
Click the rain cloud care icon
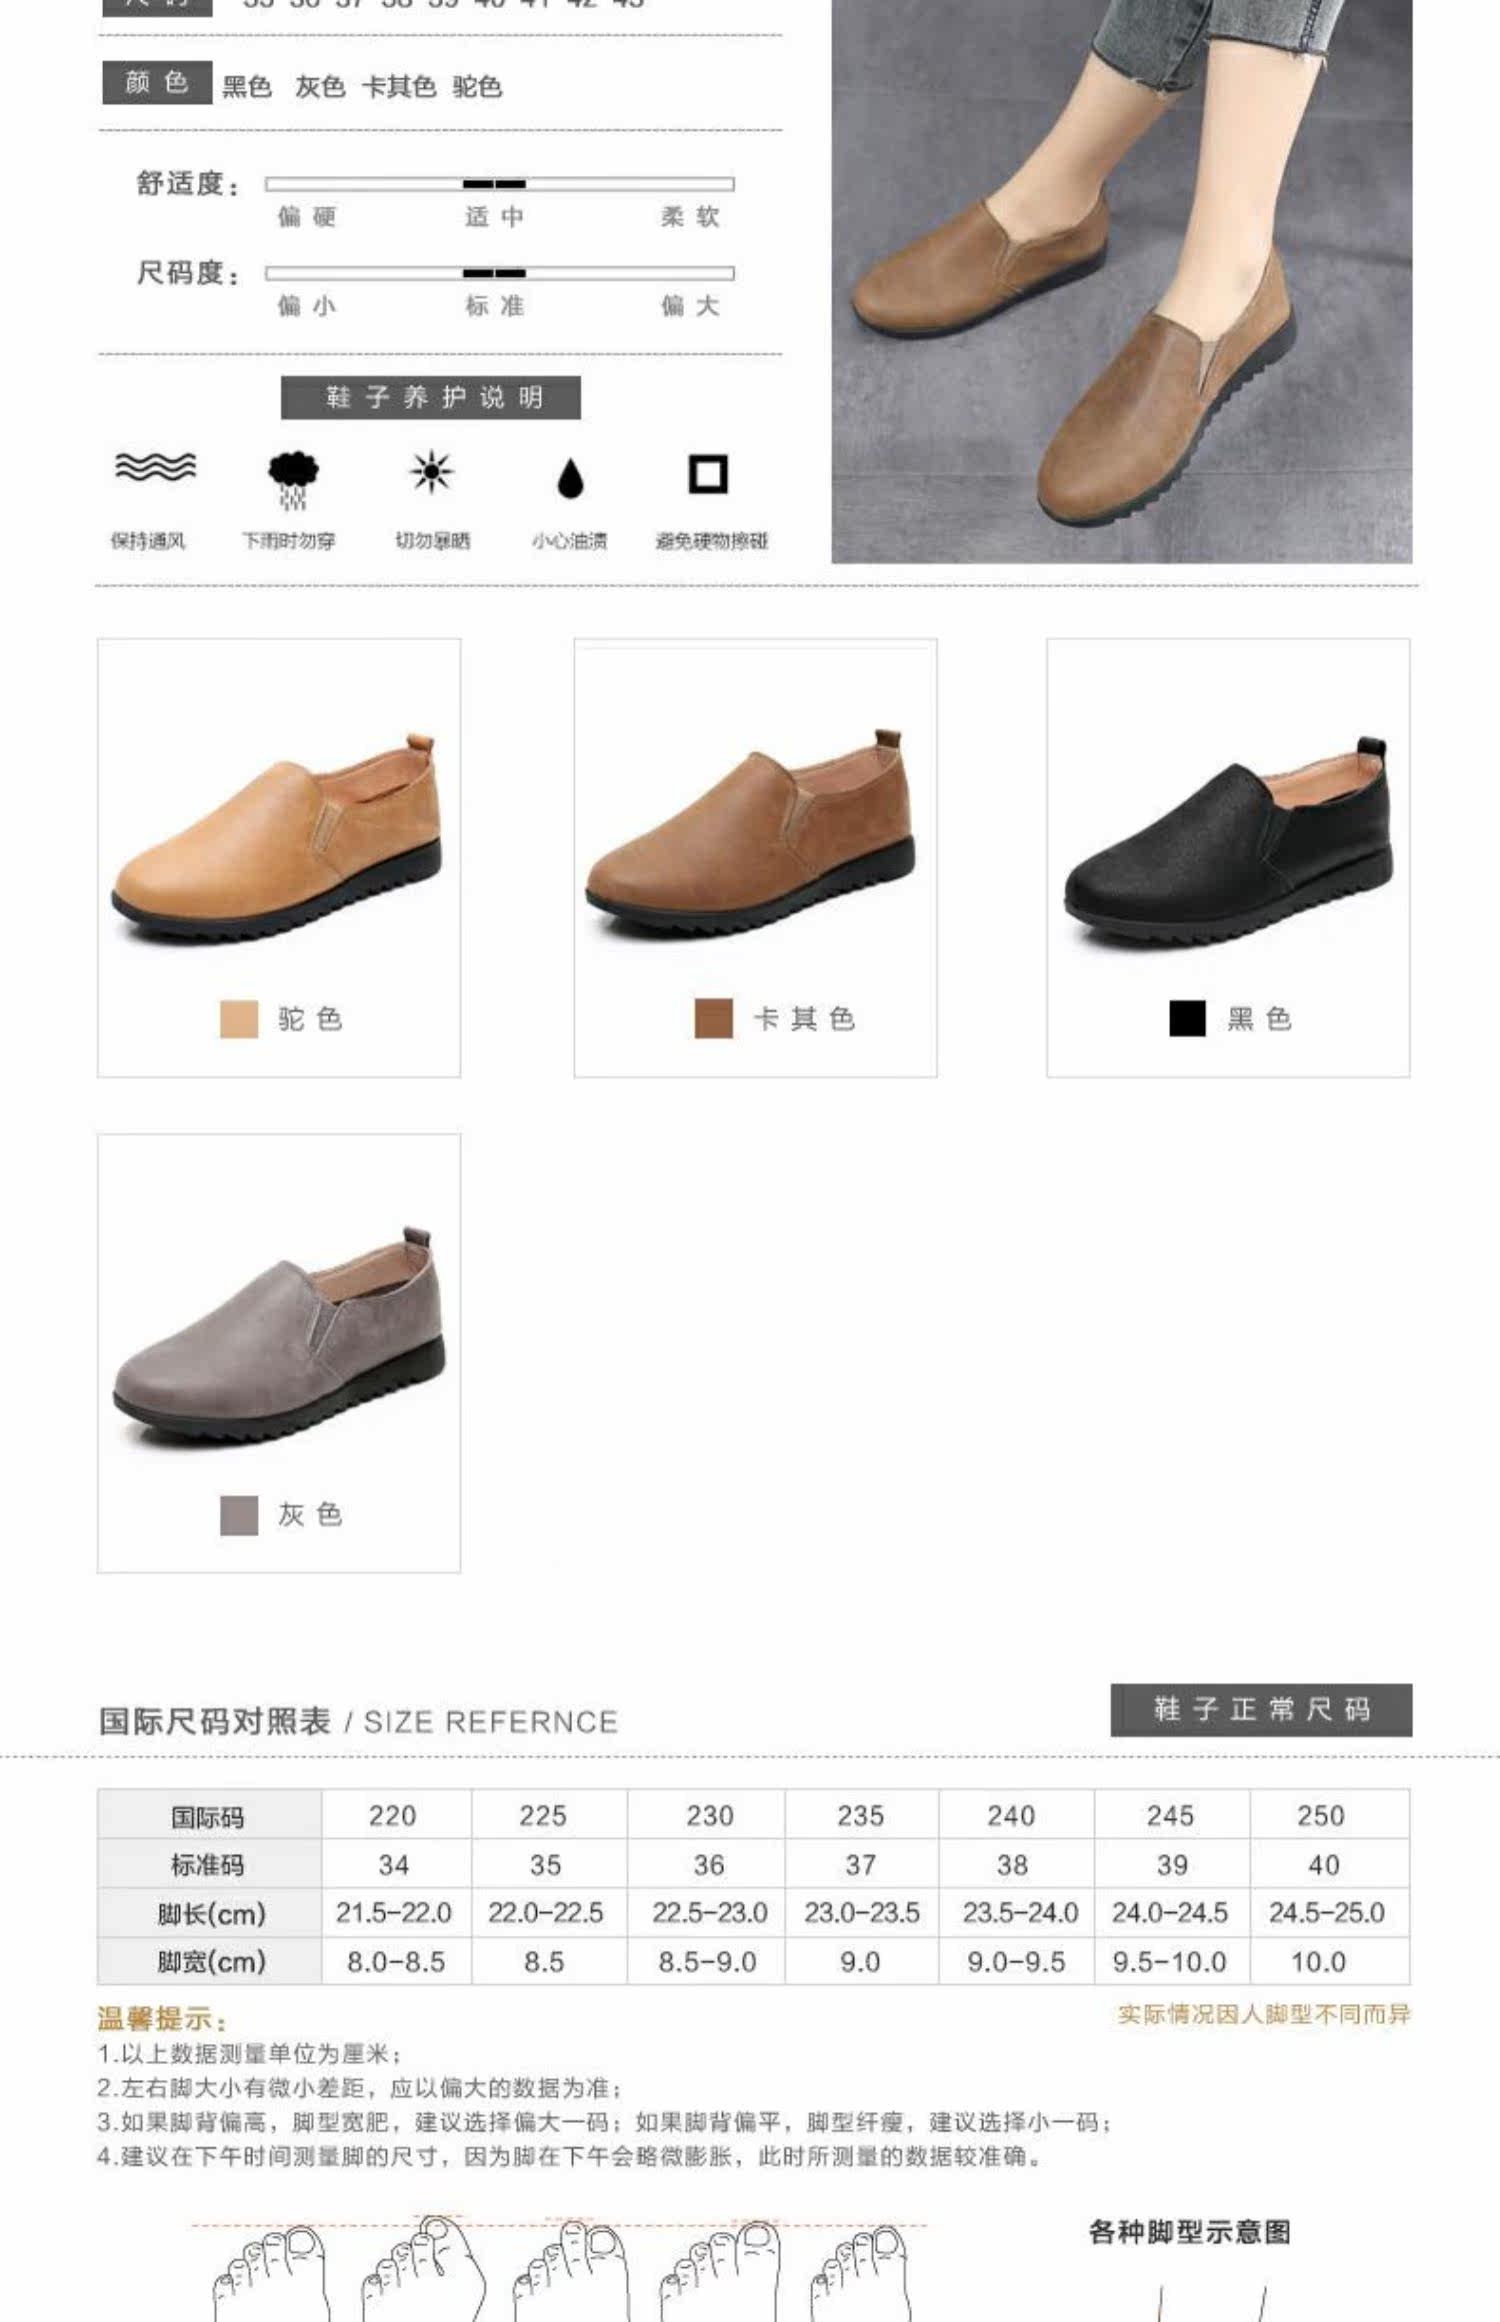pos(293,479)
